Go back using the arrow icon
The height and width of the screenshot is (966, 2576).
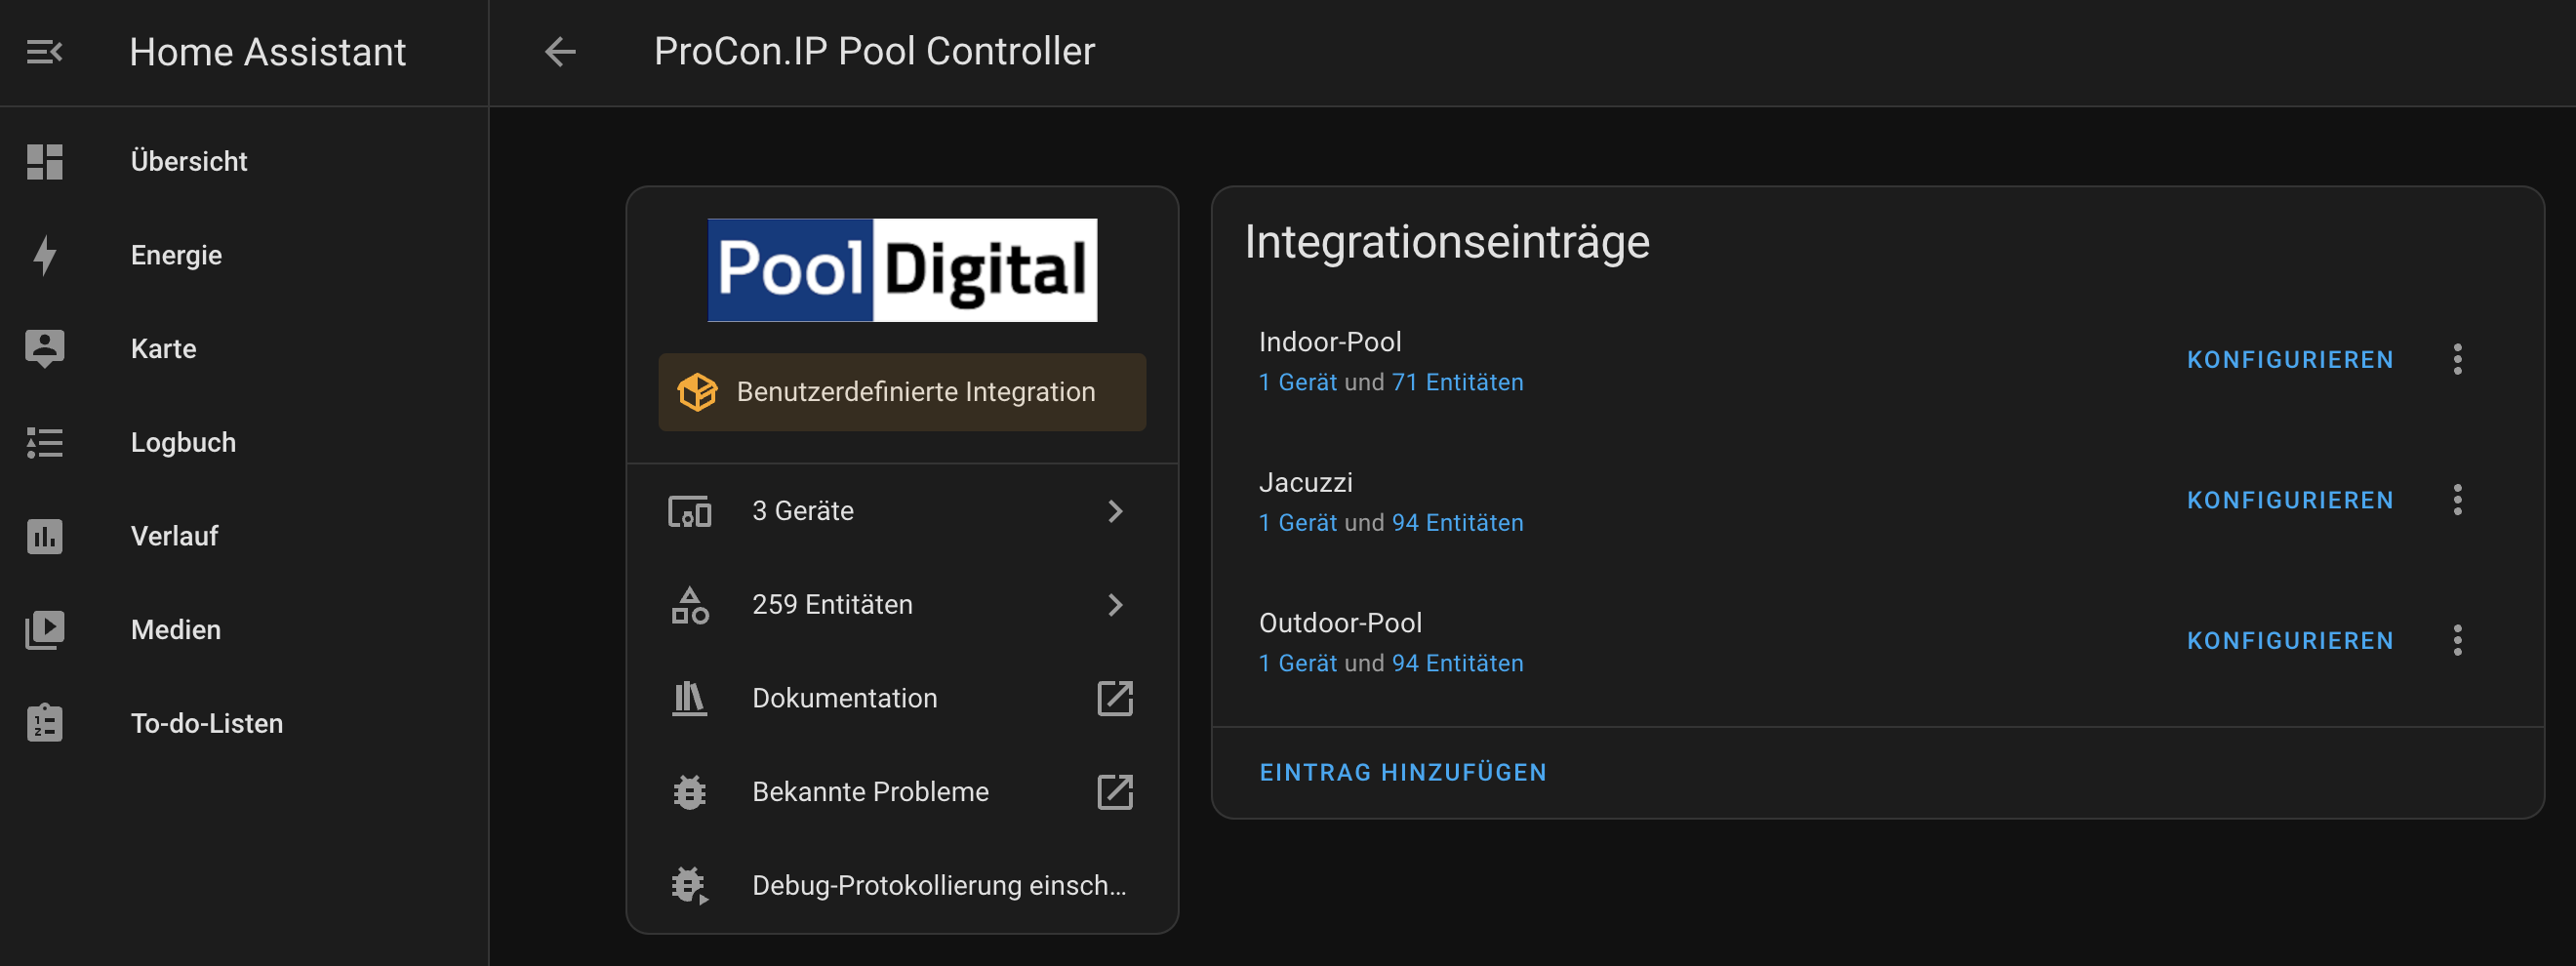pos(560,52)
